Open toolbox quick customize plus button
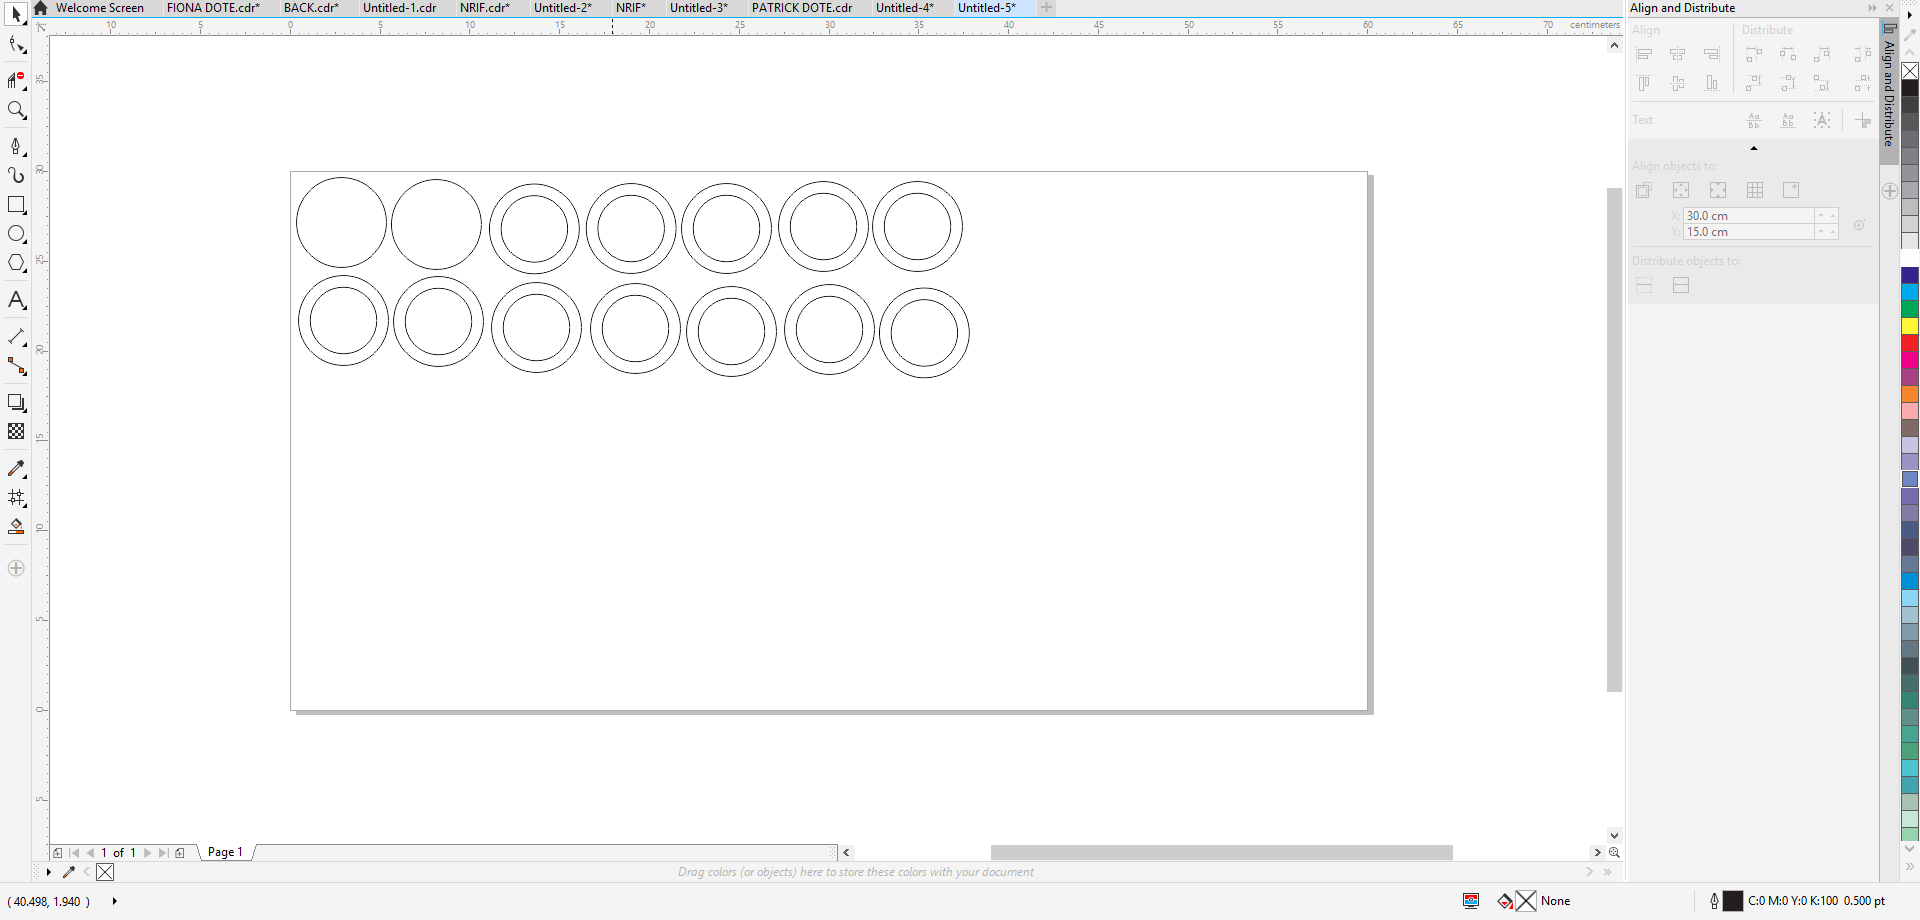 [x=16, y=568]
